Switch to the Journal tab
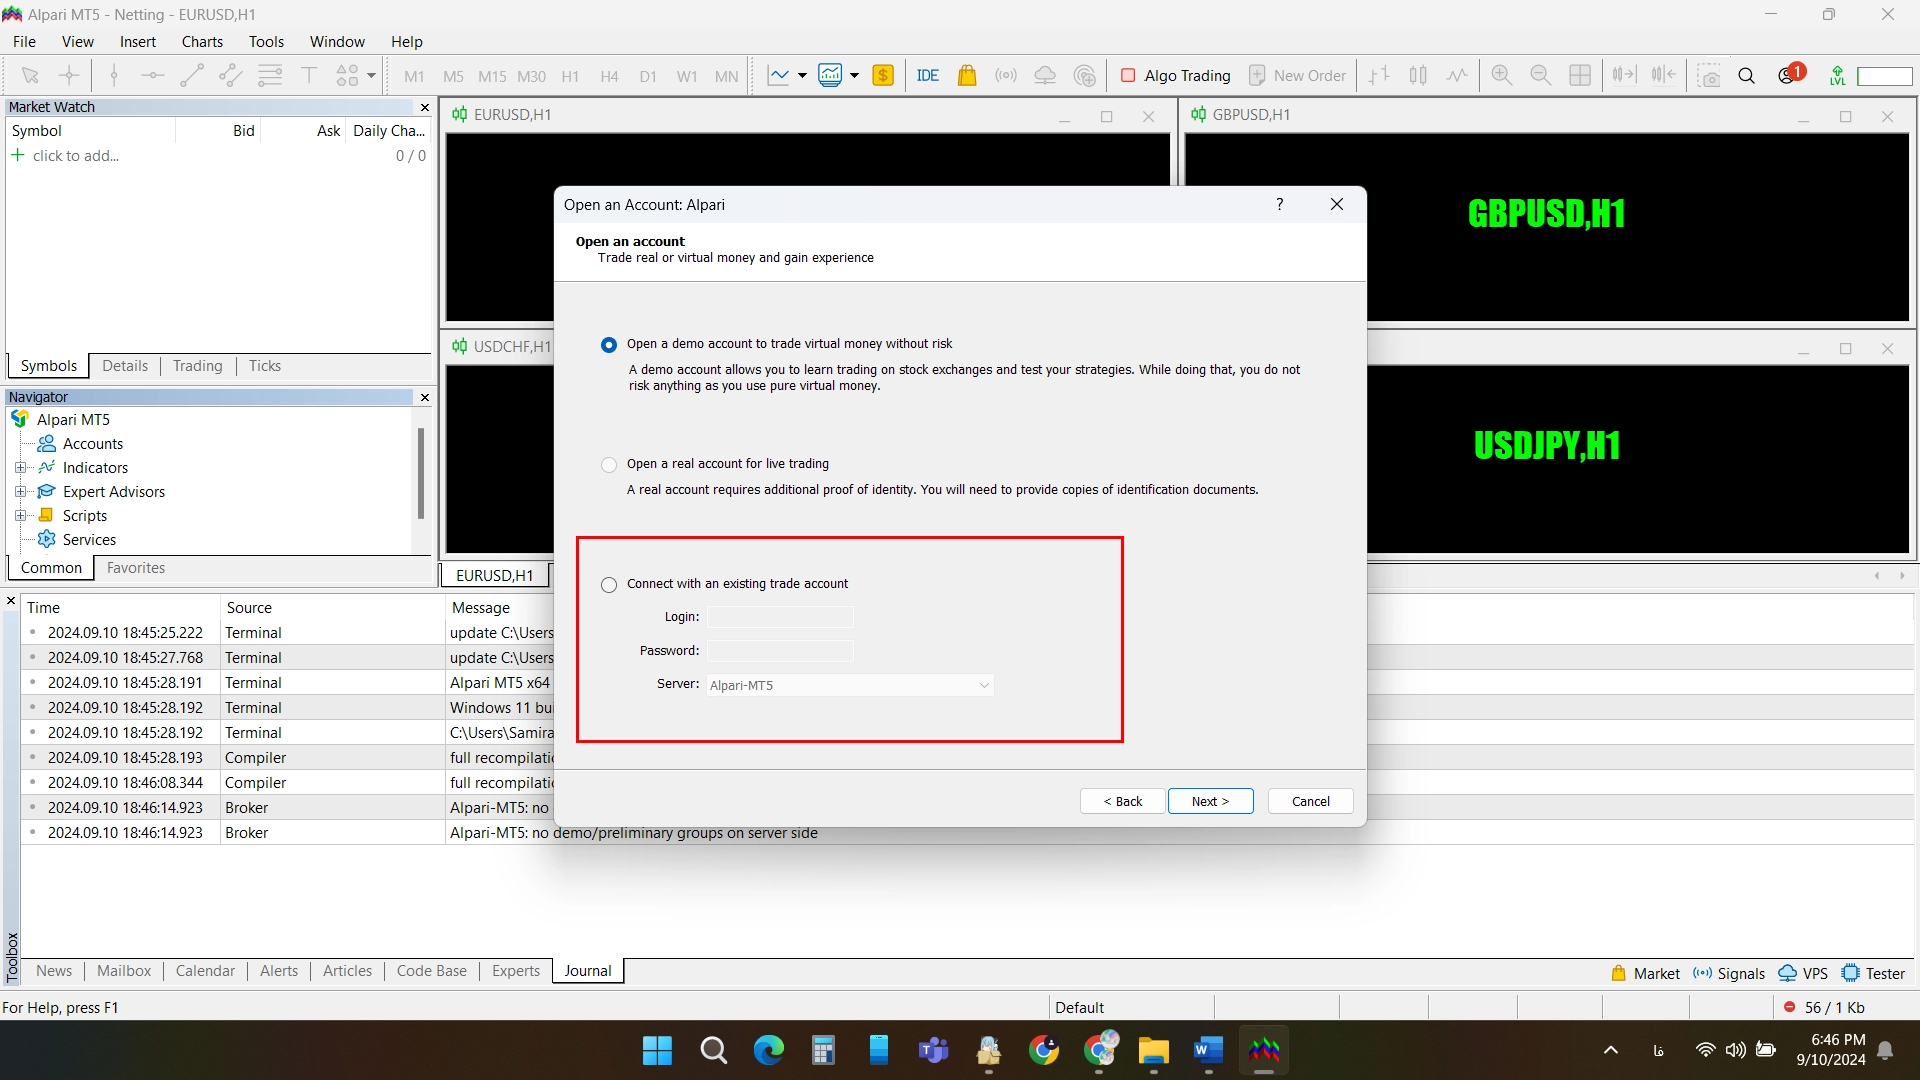The width and height of the screenshot is (1920, 1080). pos(587,971)
